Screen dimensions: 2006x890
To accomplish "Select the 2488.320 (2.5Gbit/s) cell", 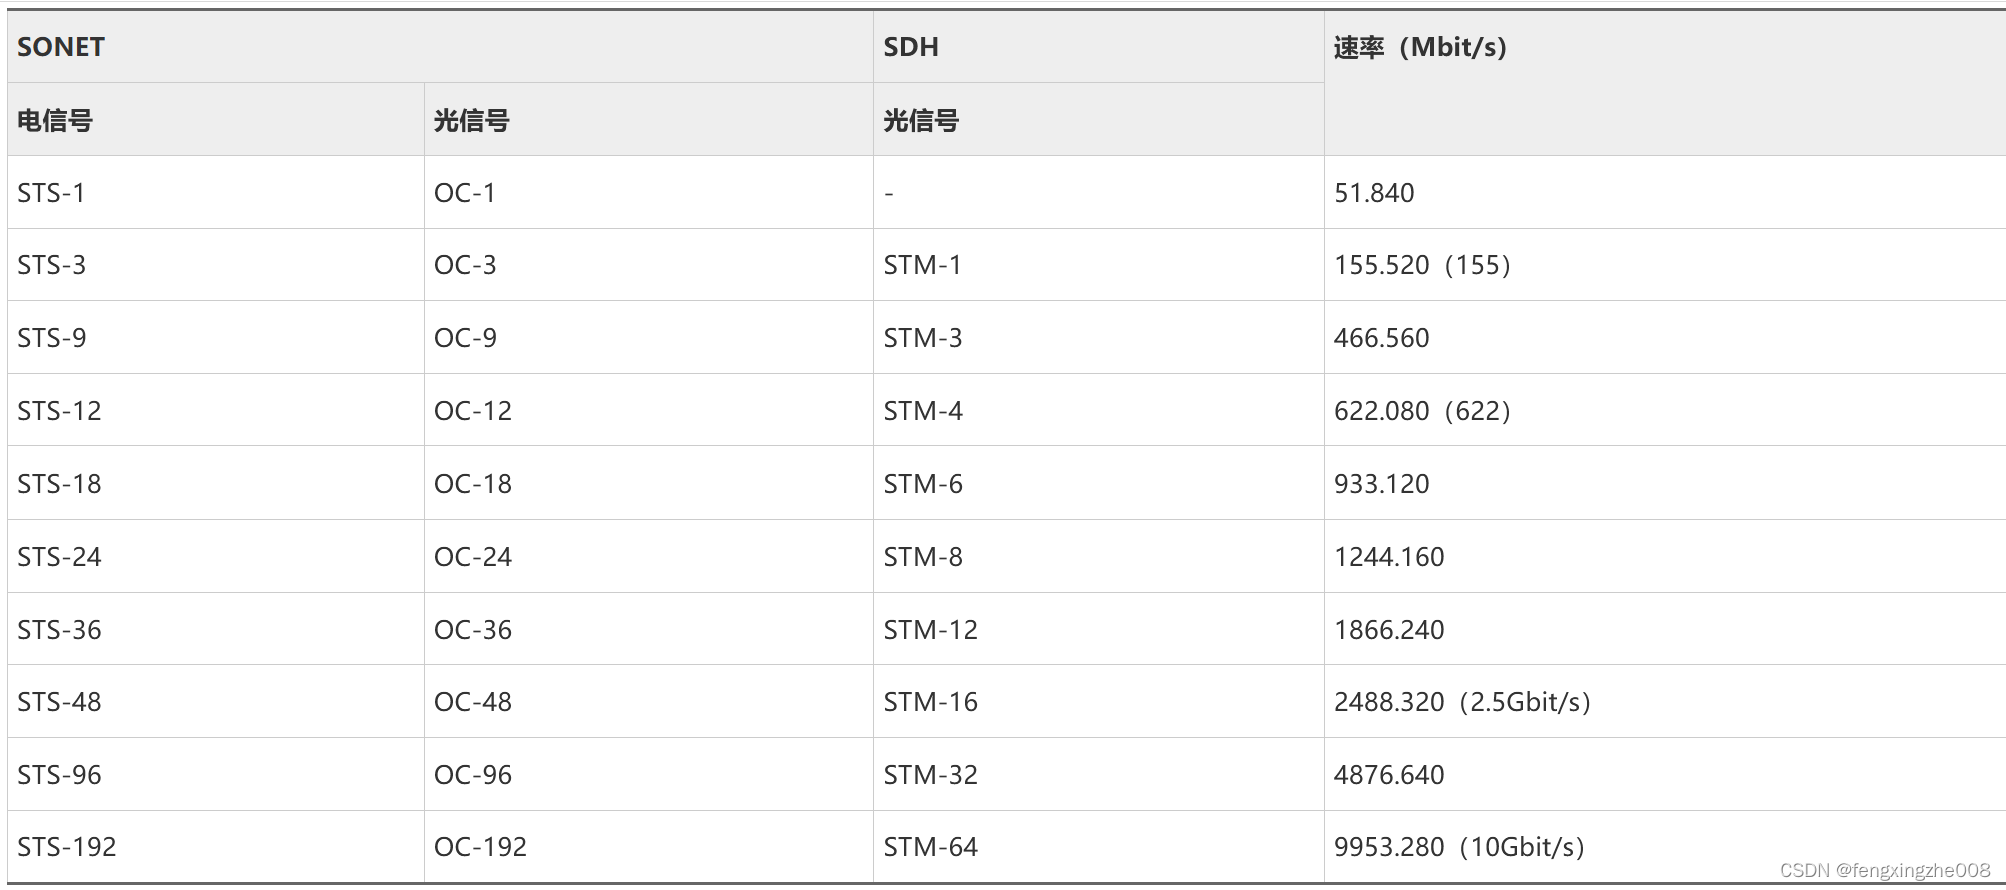I will click(1461, 702).
